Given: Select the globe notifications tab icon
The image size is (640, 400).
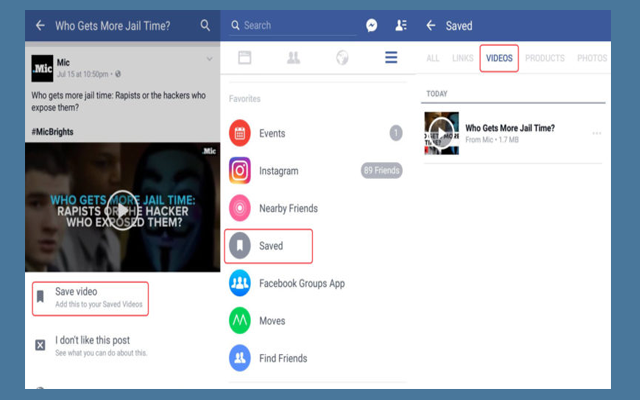Looking at the screenshot, I should [x=342, y=58].
